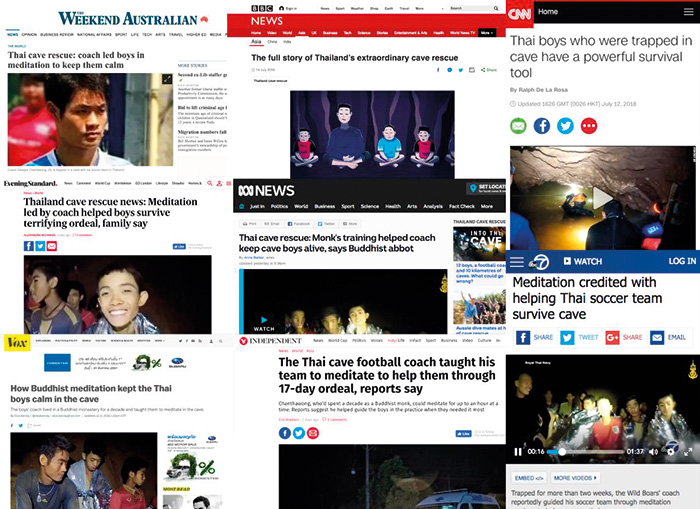This screenshot has width=700, height=509.
Task: Click WATCH play on ABC News video
Action: tap(264, 324)
